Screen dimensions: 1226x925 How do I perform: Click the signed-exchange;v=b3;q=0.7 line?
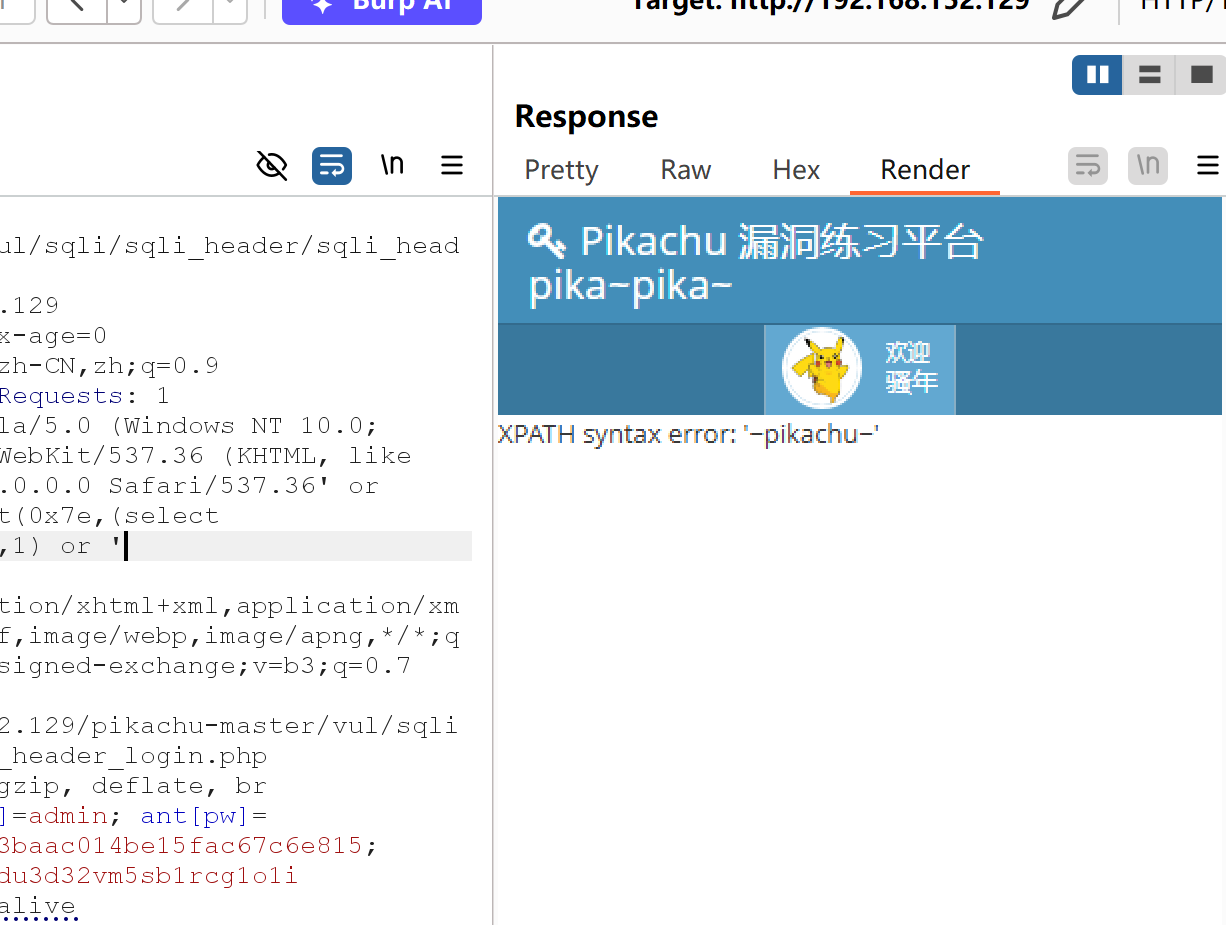point(205,666)
